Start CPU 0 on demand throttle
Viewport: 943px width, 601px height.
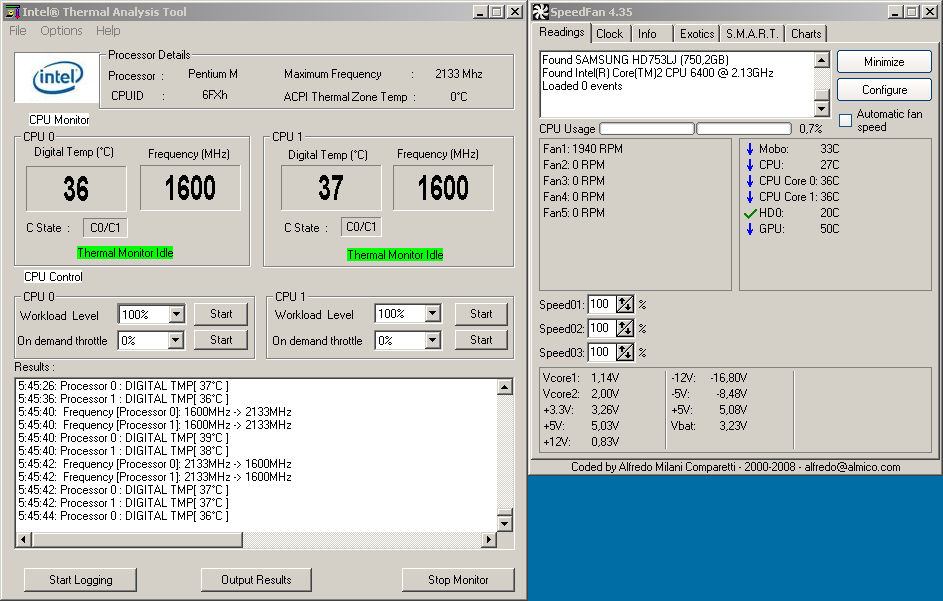click(x=221, y=340)
